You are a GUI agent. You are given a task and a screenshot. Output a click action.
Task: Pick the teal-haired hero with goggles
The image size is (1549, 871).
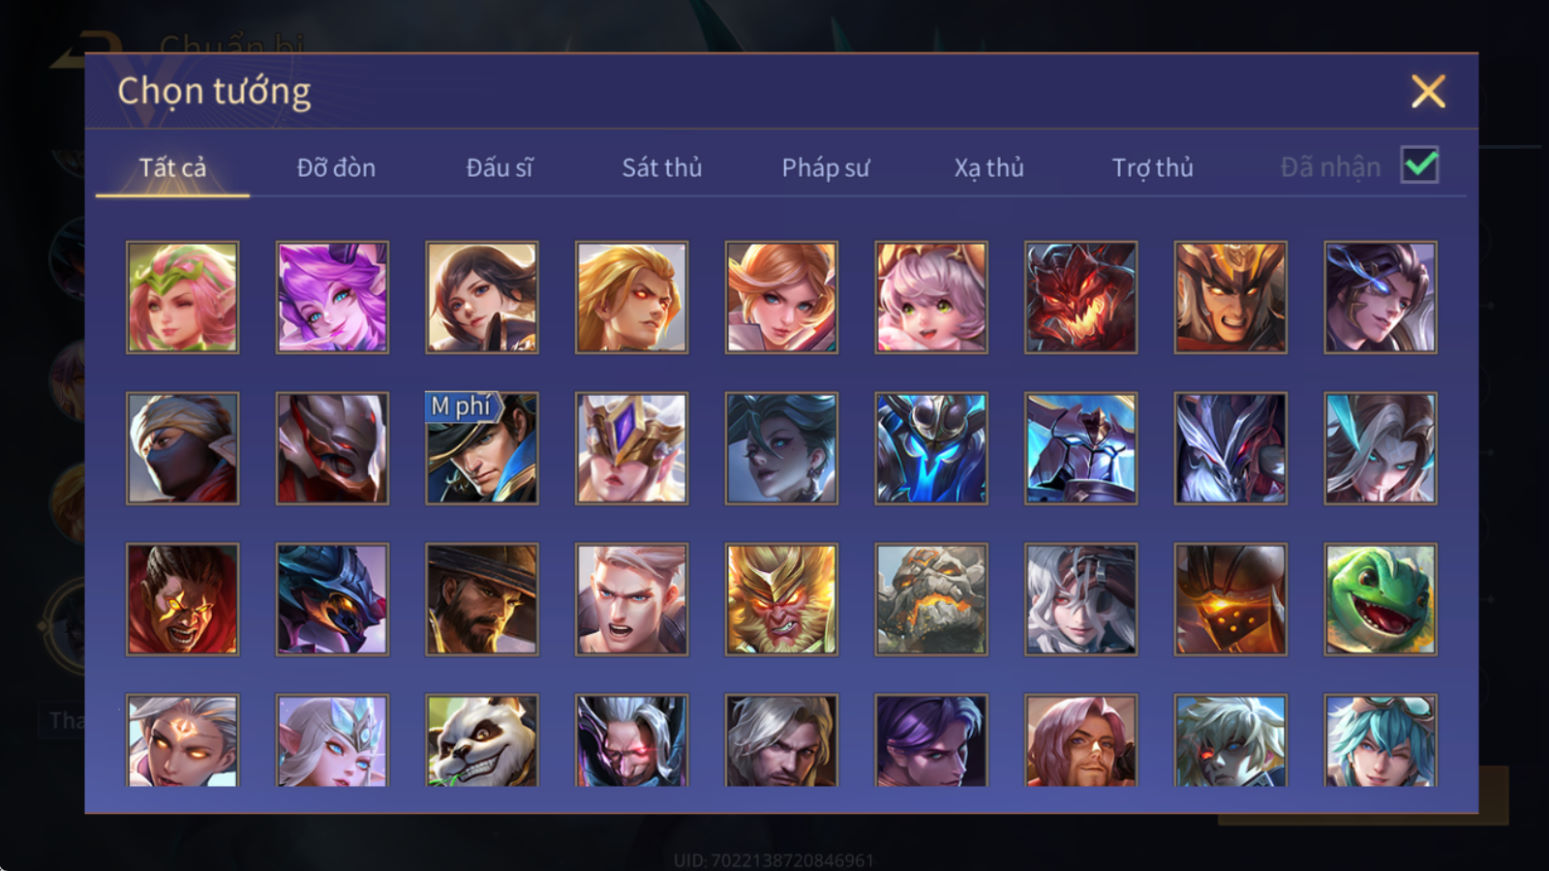point(1380,740)
